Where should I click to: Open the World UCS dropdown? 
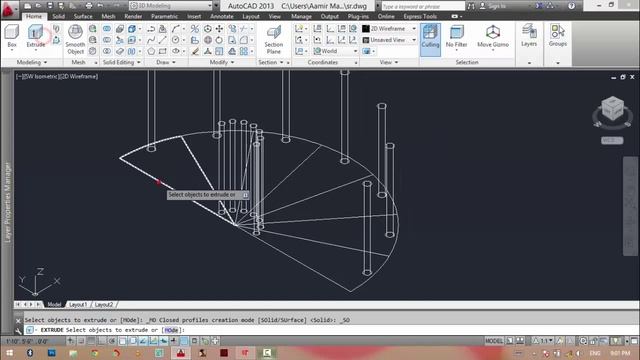click(335, 51)
